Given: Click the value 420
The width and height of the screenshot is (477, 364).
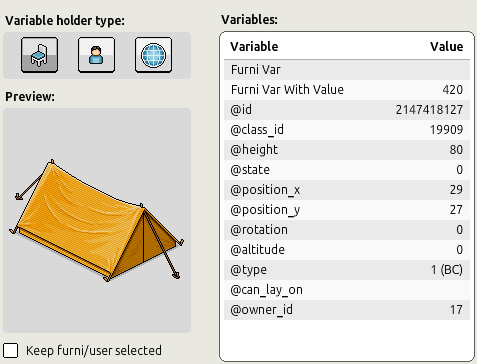Looking at the screenshot, I should tap(453, 90).
